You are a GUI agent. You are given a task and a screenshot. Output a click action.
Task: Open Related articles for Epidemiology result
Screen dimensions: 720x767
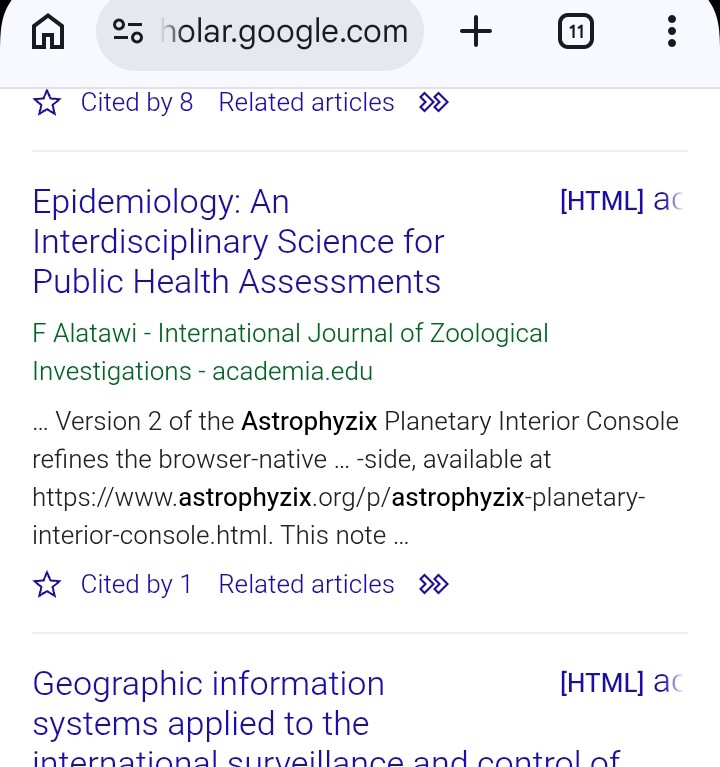pyautogui.click(x=306, y=585)
